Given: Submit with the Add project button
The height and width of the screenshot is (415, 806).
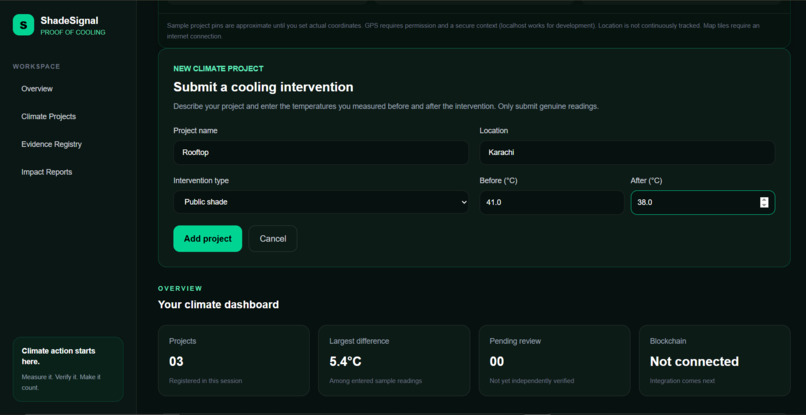Looking at the screenshot, I should click(208, 239).
